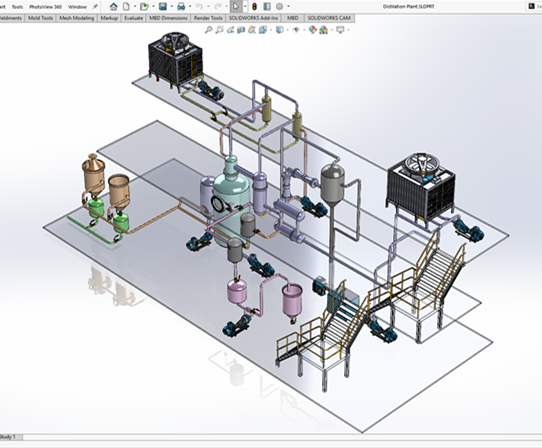
Task: Expand the Print dropdown arrow
Action: [190, 6]
